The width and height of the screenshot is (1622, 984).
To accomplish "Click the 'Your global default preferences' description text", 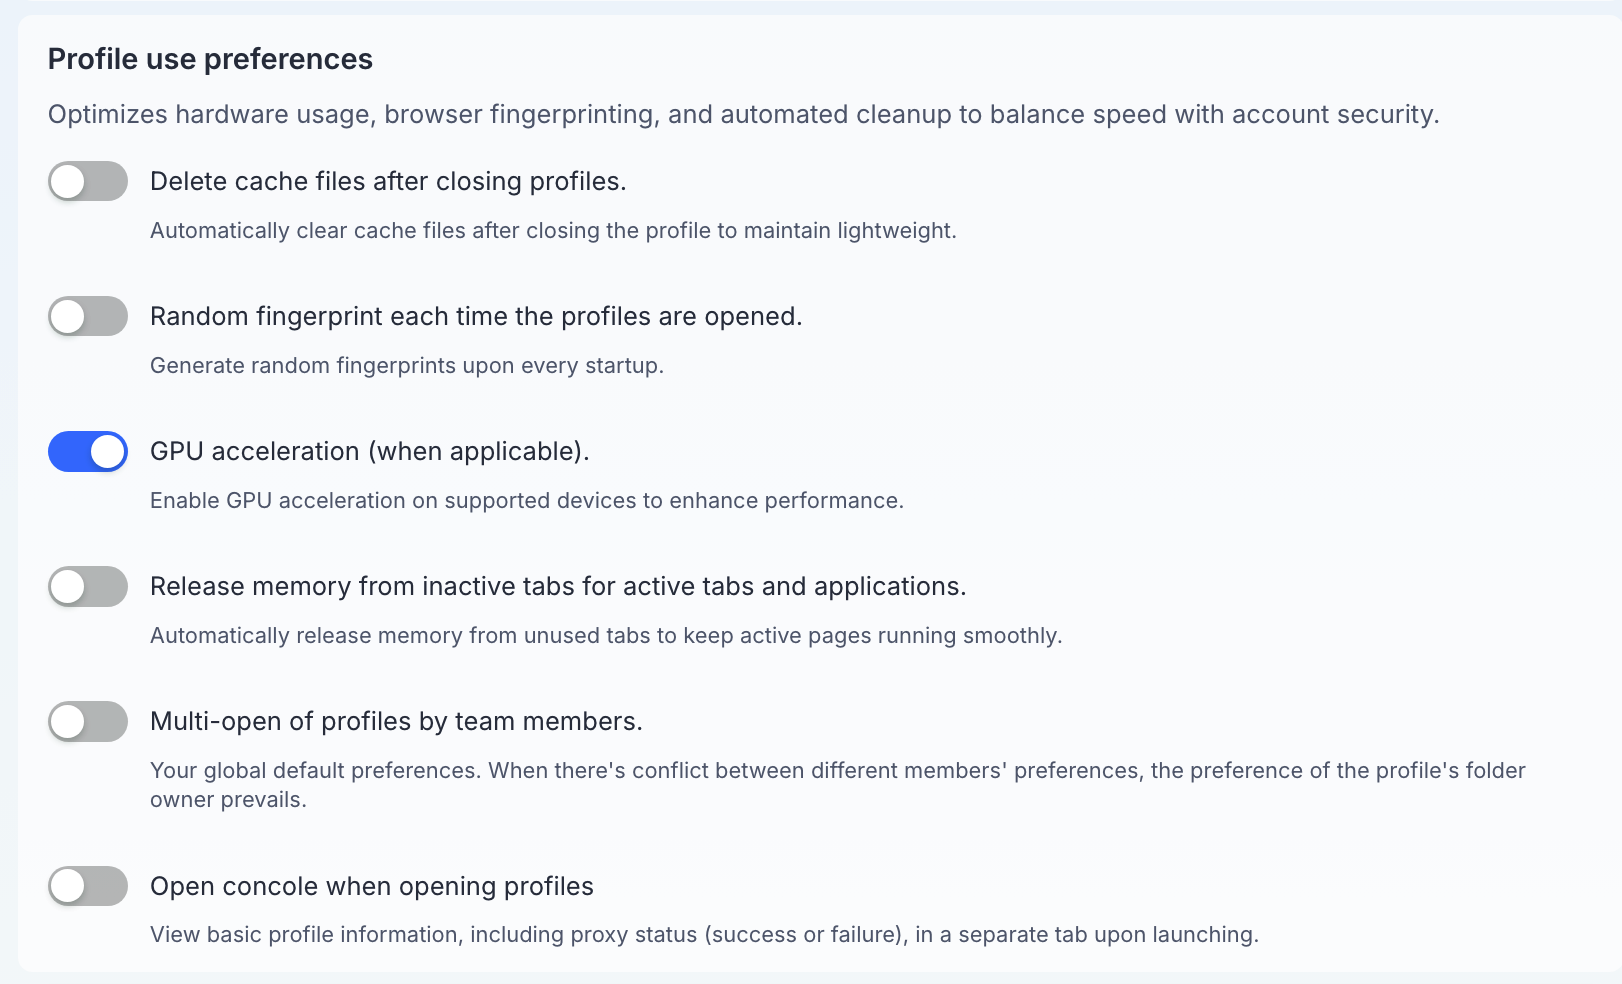I will (x=838, y=785).
